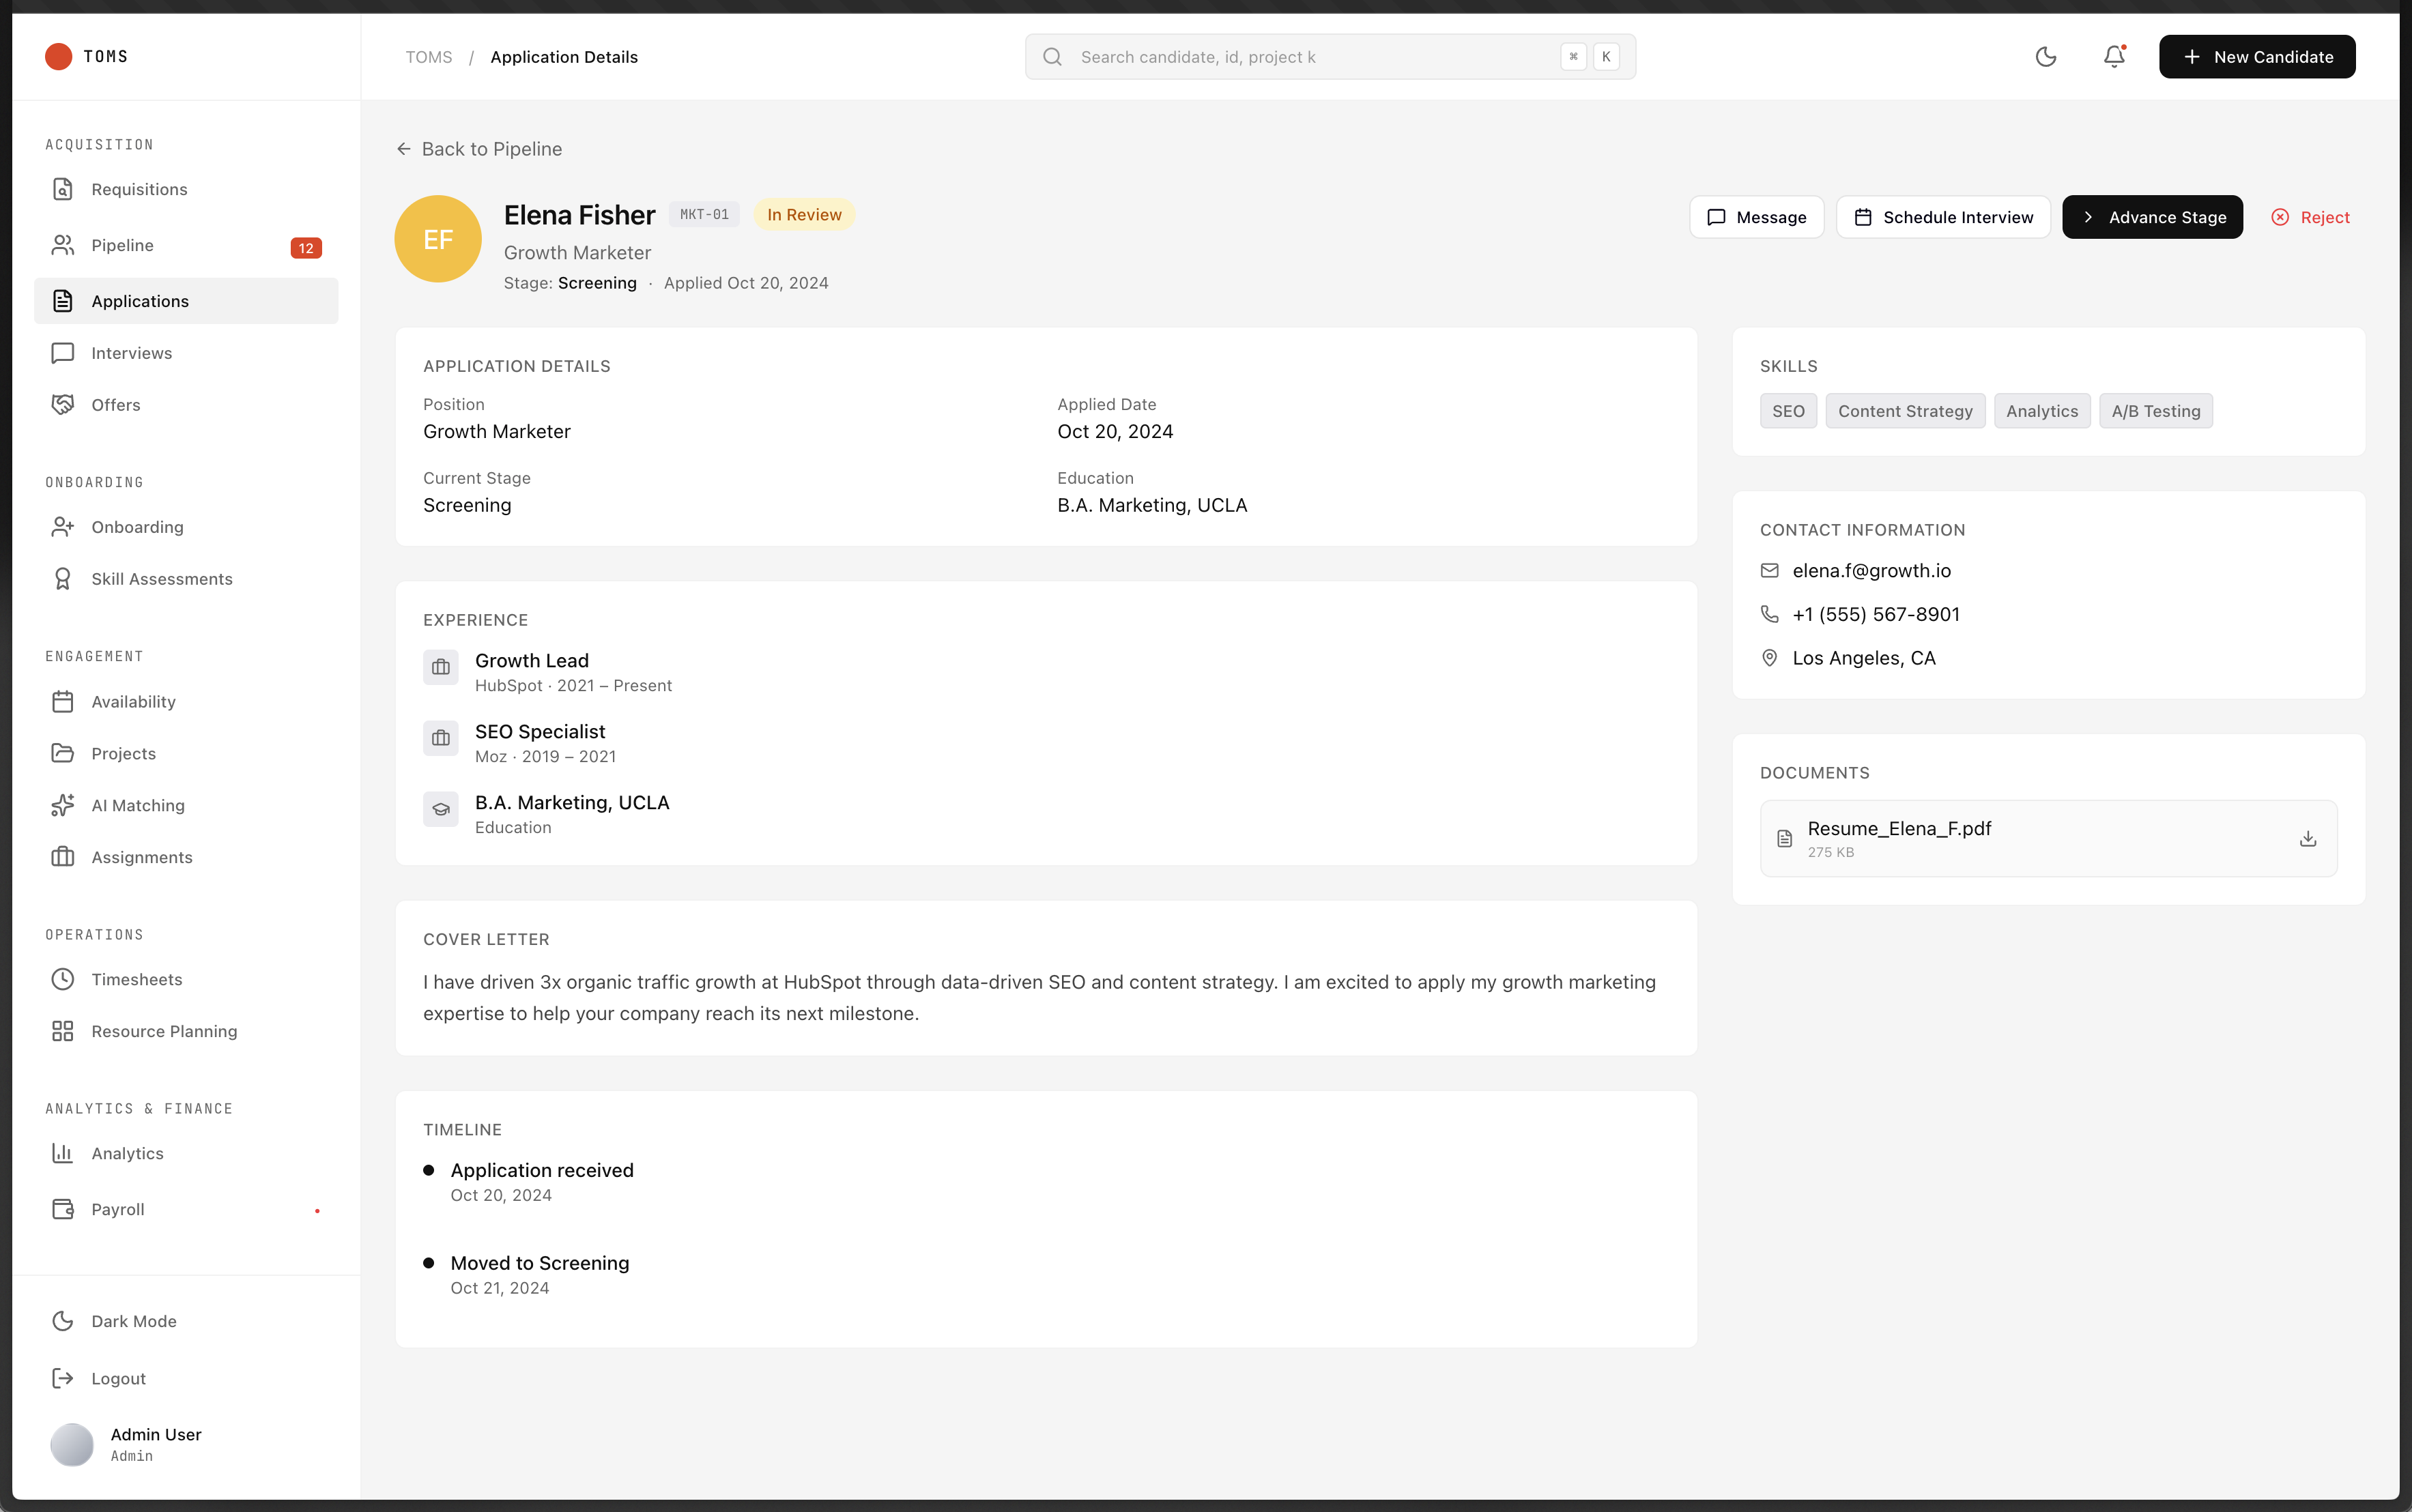2412x1512 pixels.
Task: Go to Payroll section
Action: 118,1209
